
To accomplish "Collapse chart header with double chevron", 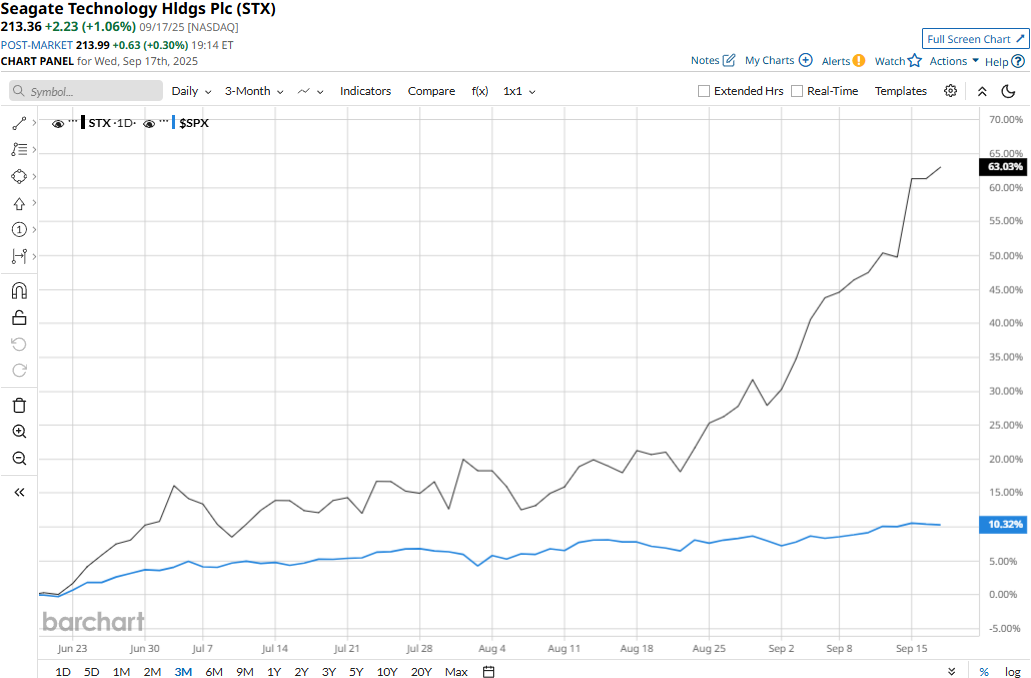I will [x=982, y=91].
